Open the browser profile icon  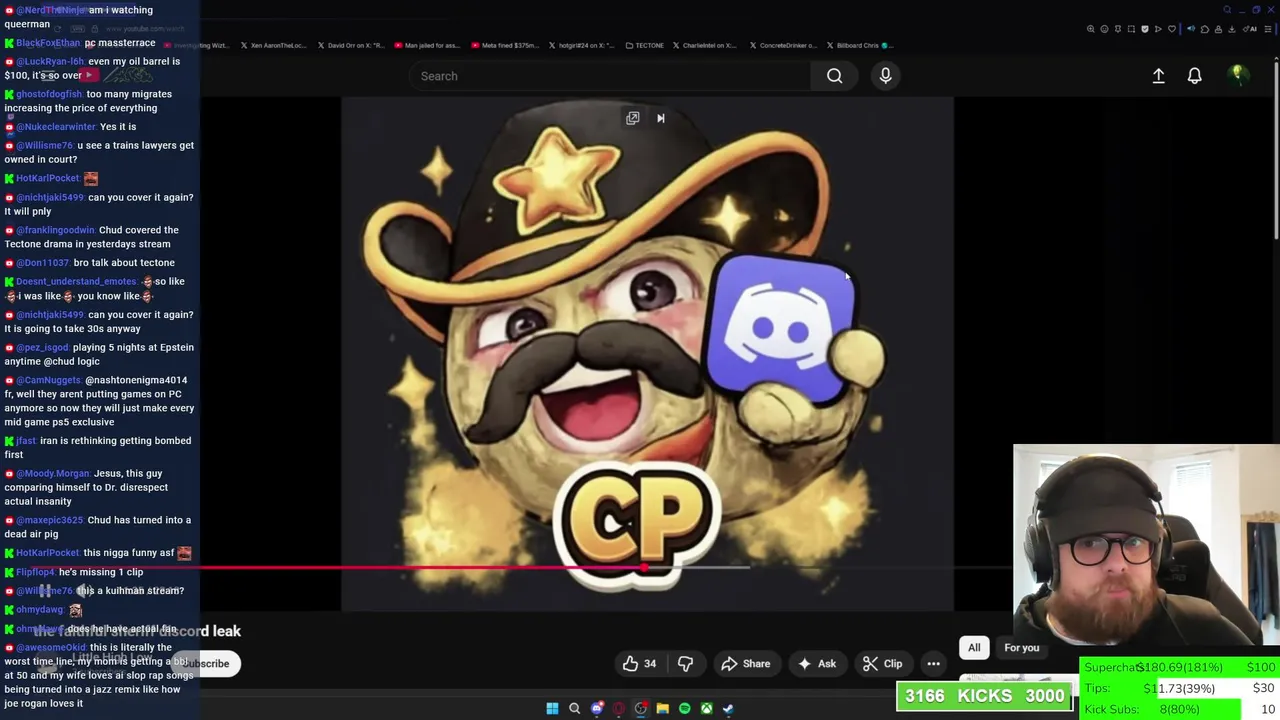tap(1218, 29)
